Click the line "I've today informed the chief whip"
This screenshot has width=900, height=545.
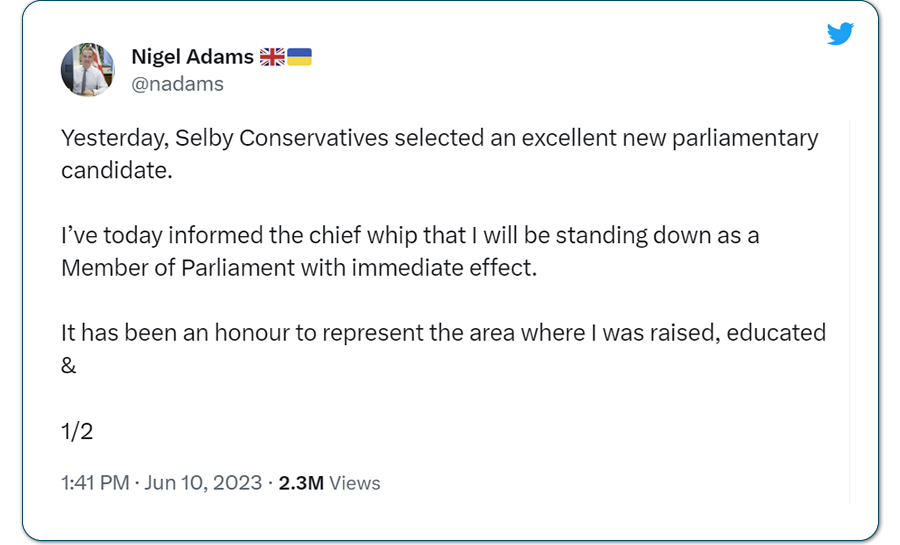coord(410,236)
